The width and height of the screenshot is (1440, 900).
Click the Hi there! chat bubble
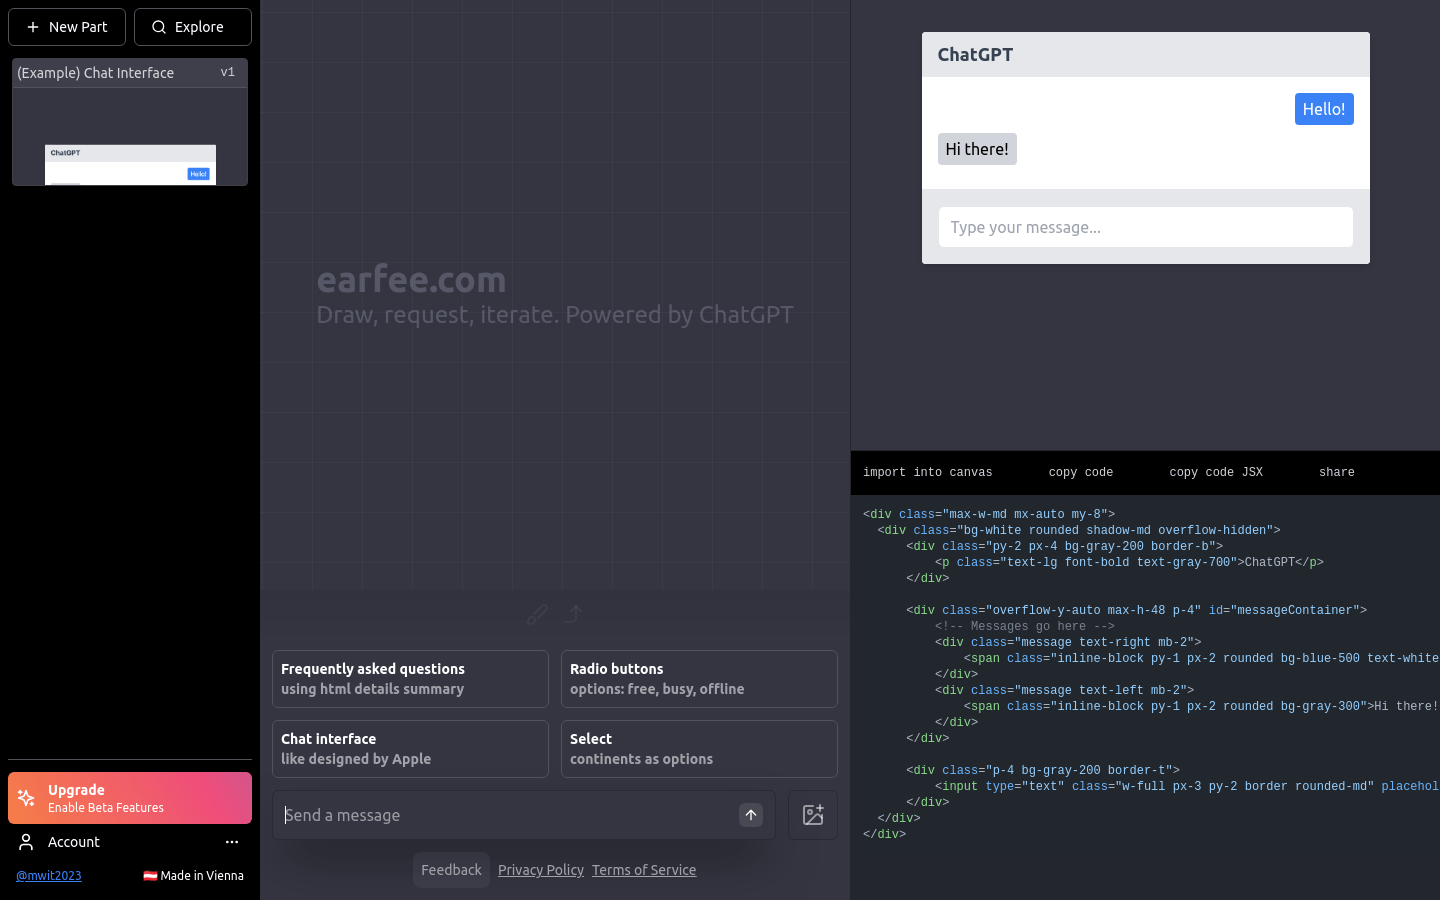click(977, 149)
